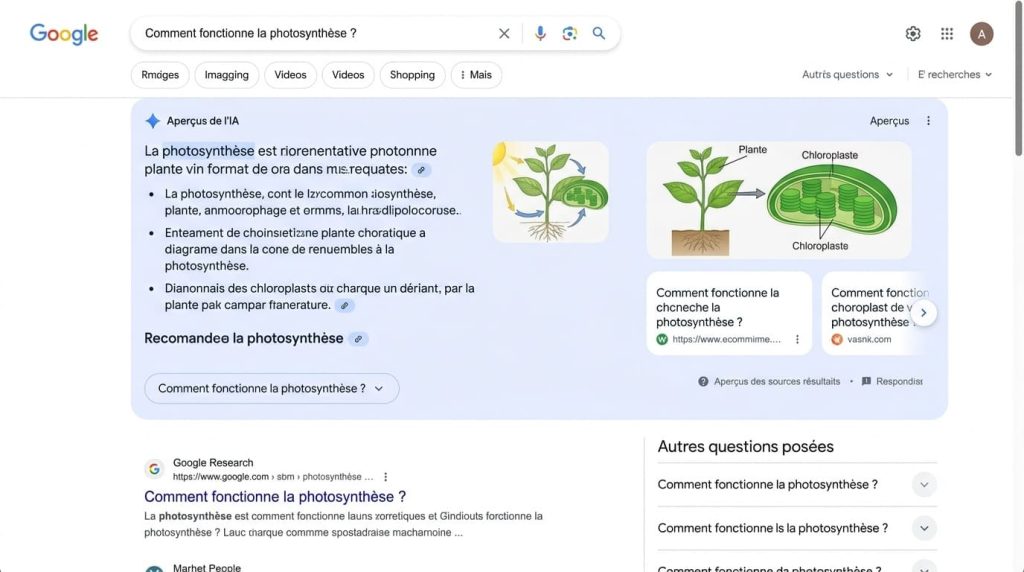This screenshot has width=1024, height=572.
Task: Start voice search with the microphone icon
Action: [540, 33]
